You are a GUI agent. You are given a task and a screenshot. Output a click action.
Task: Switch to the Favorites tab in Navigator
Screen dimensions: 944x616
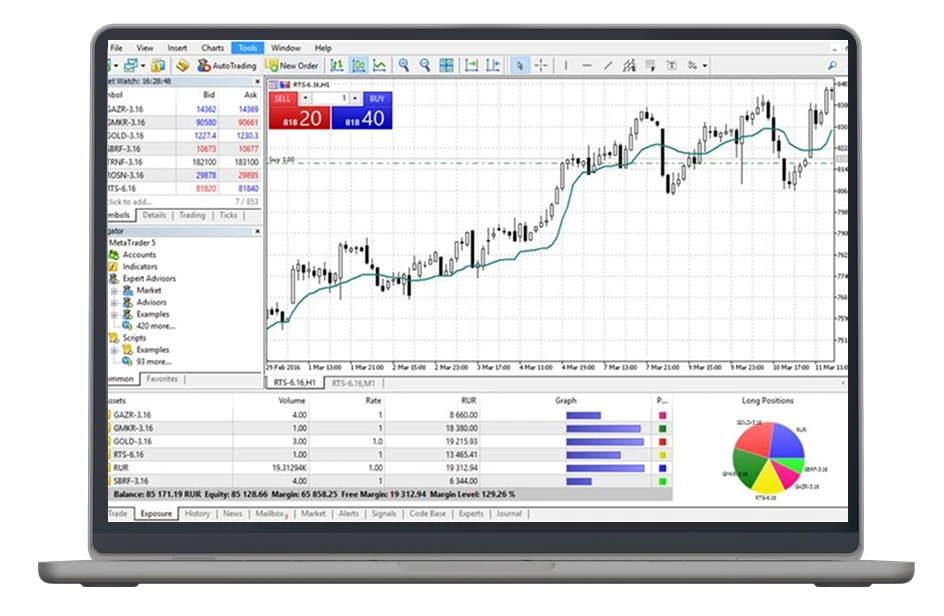(162, 379)
